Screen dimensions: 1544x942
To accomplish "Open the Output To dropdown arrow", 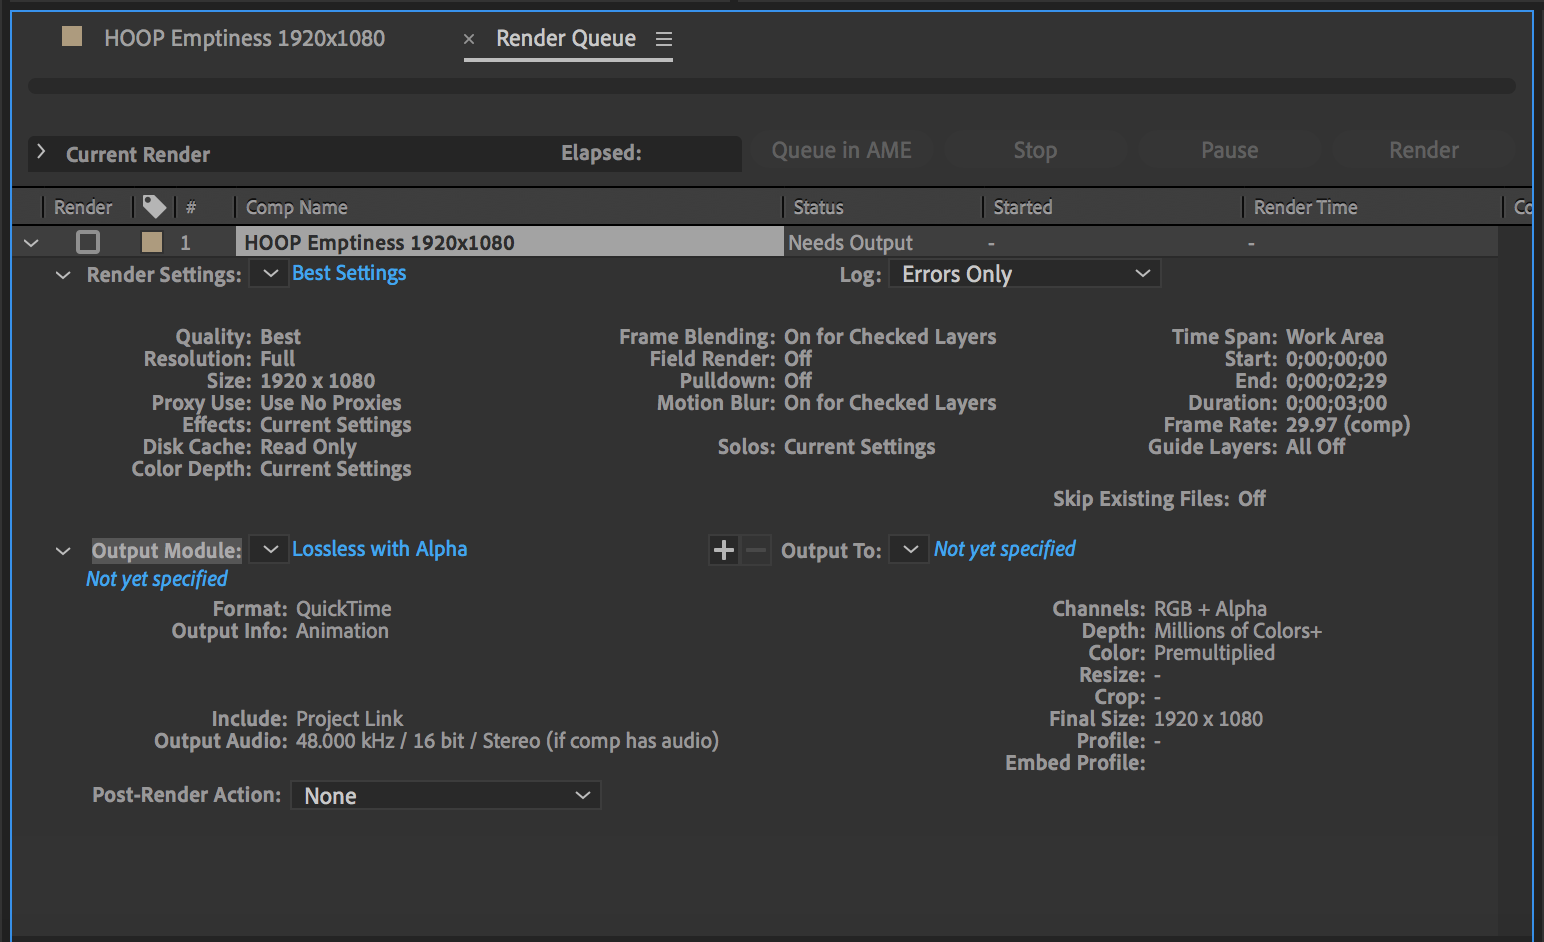I will (x=908, y=549).
